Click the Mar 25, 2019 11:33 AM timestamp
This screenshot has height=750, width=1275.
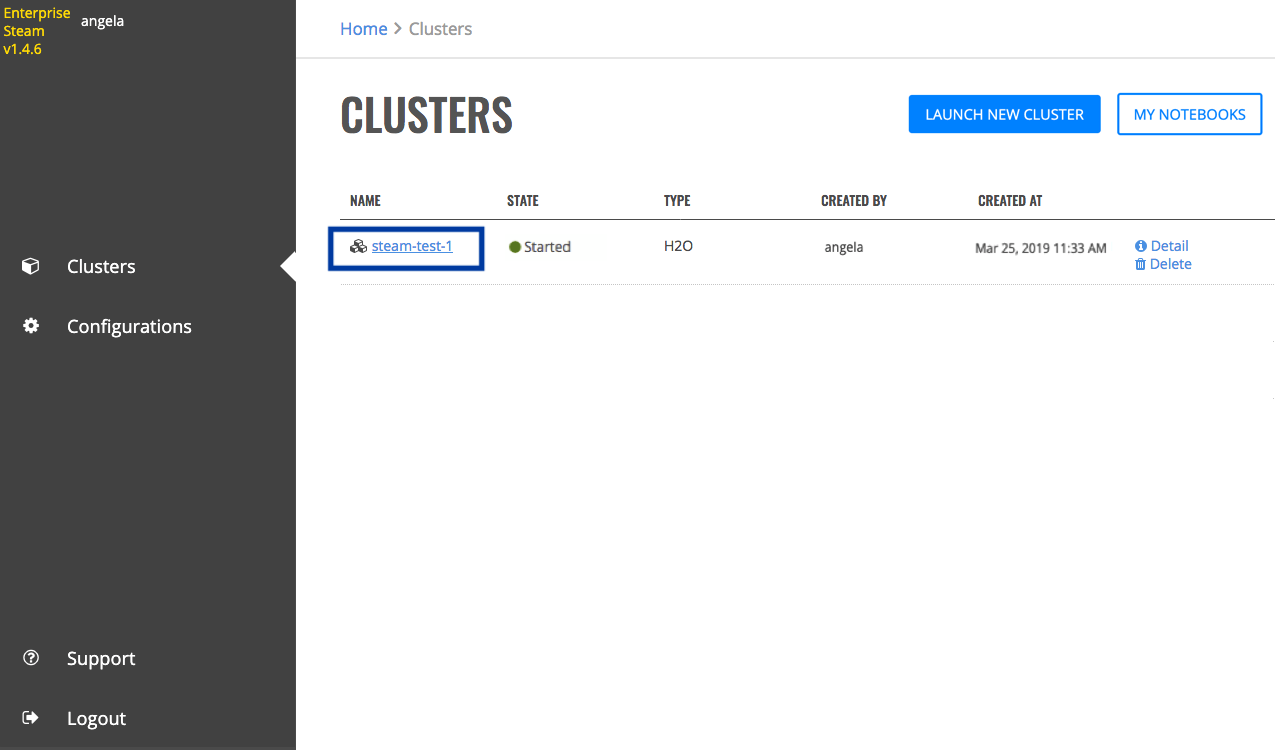click(x=1041, y=248)
